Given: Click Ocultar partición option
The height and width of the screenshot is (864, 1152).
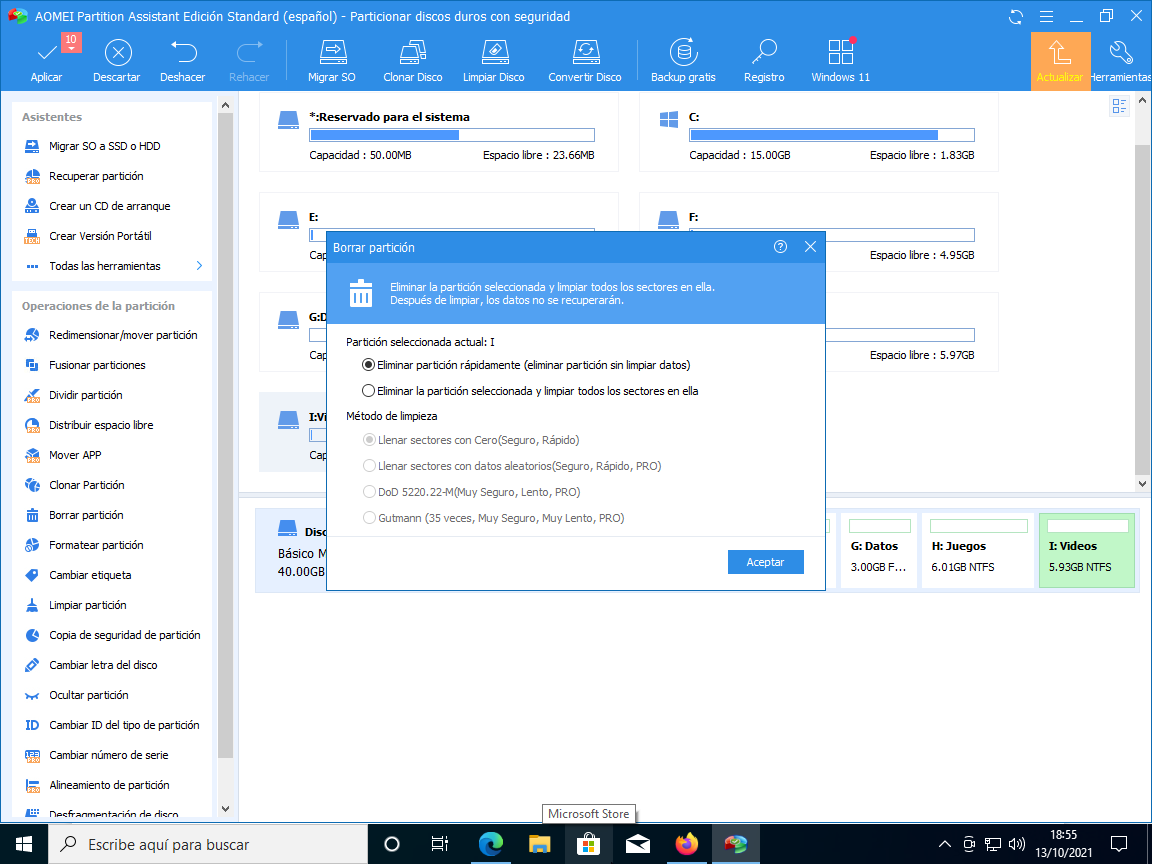Looking at the screenshot, I should pyautogui.click(x=88, y=696).
